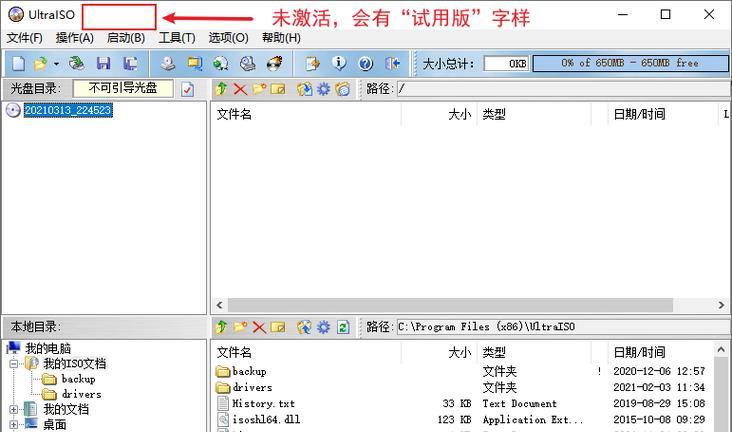Click the blue info icon in toolbar
This screenshot has height=432, width=732.
pyautogui.click(x=339, y=63)
